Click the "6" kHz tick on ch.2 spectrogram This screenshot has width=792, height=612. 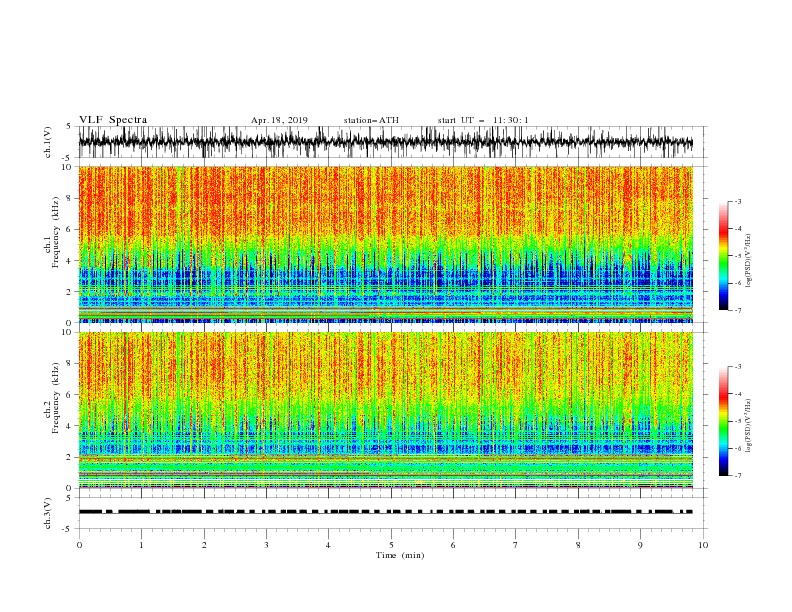click(x=70, y=395)
